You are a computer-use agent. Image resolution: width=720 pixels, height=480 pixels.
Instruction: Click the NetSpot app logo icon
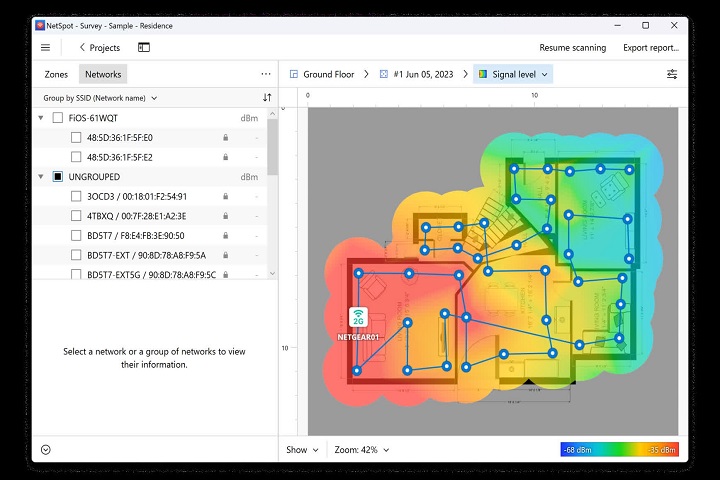pos(40,24)
